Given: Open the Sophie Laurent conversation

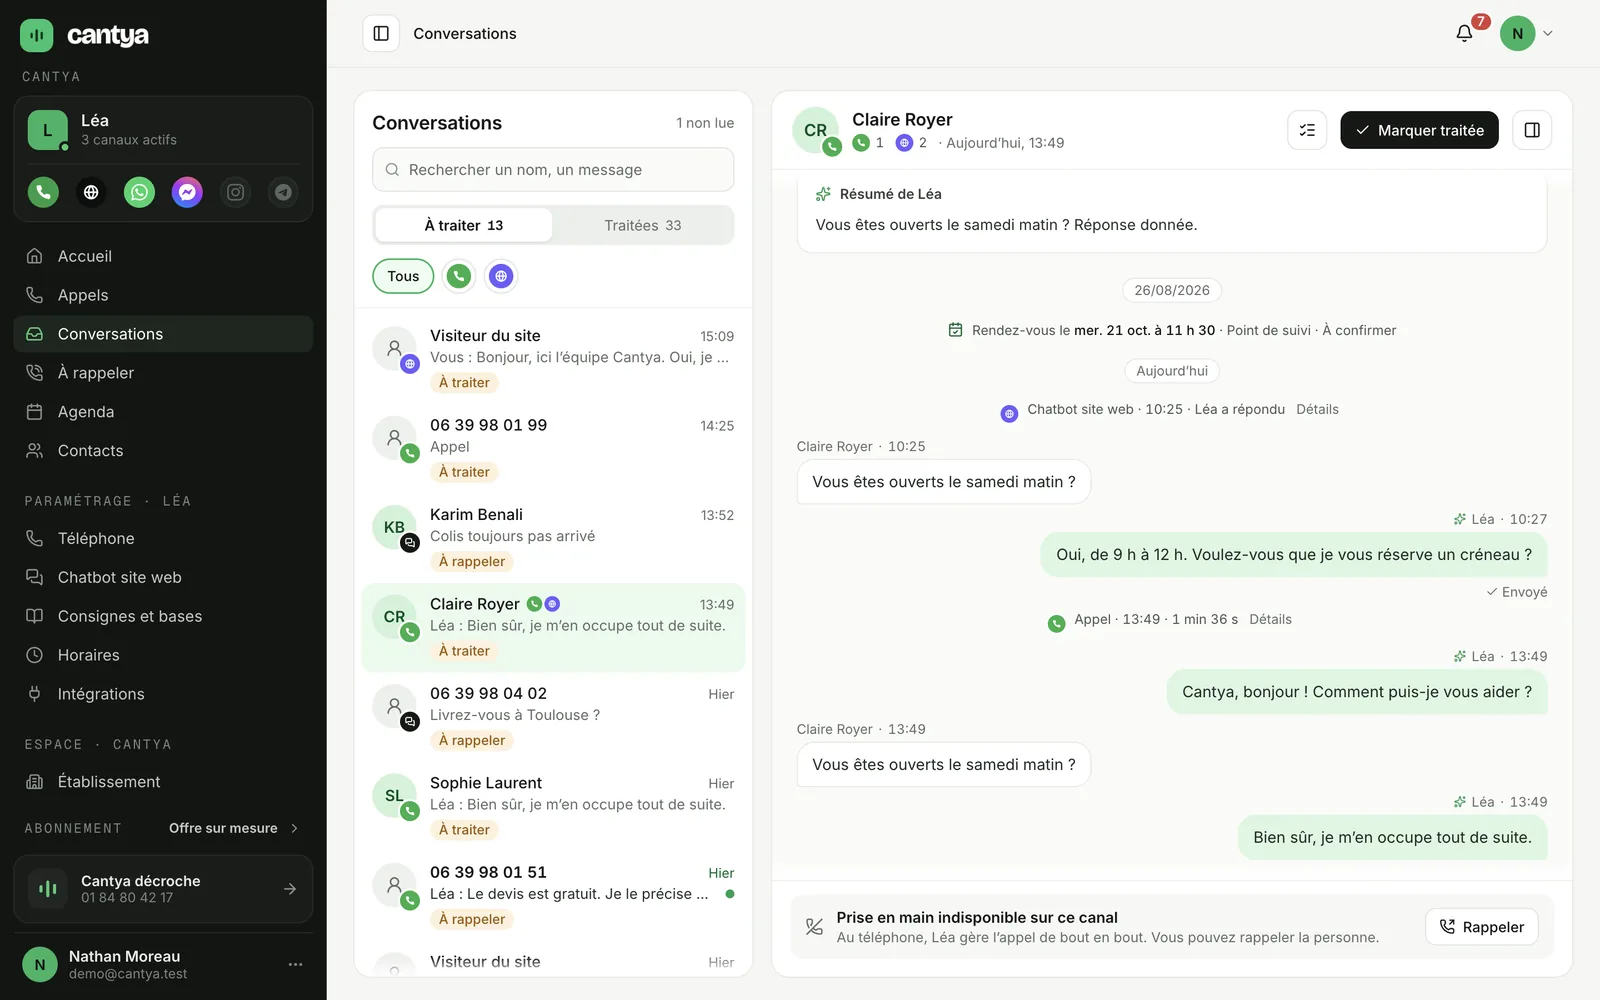Looking at the screenshot, I should click(x=553, y=806).
